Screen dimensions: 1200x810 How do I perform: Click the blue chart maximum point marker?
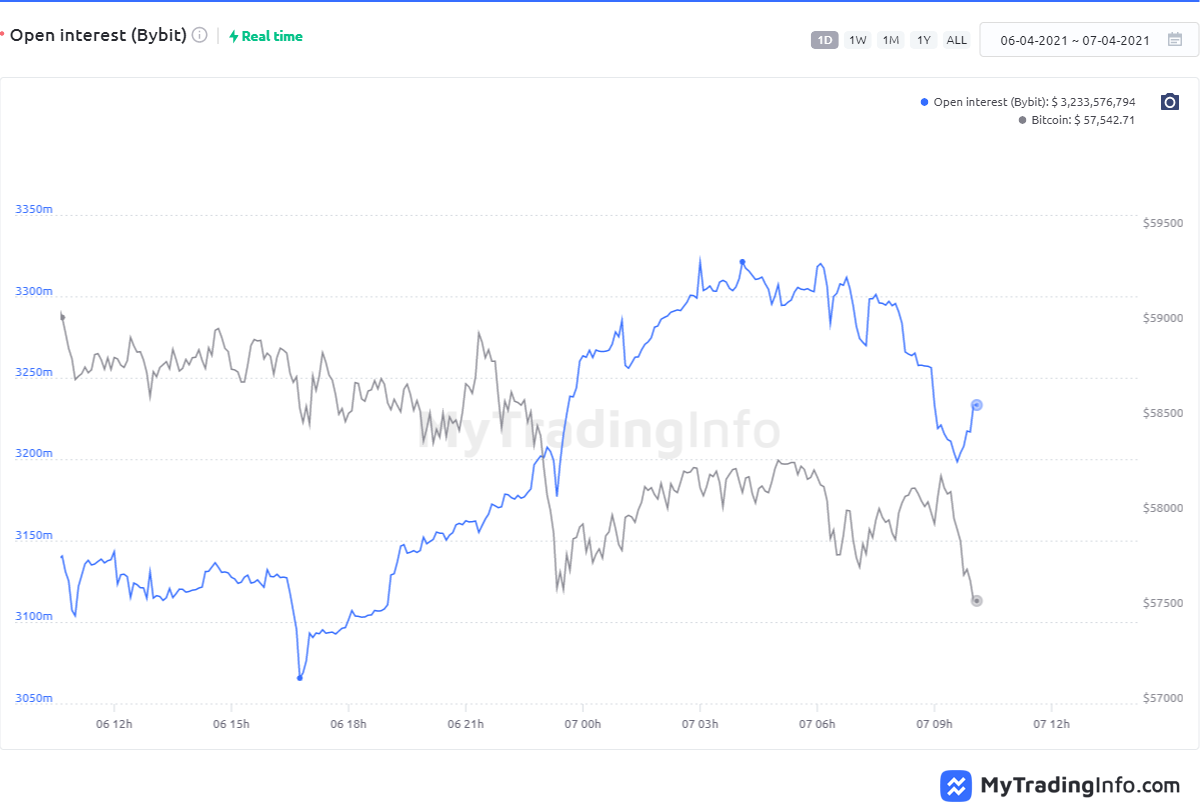pos(742,262)
